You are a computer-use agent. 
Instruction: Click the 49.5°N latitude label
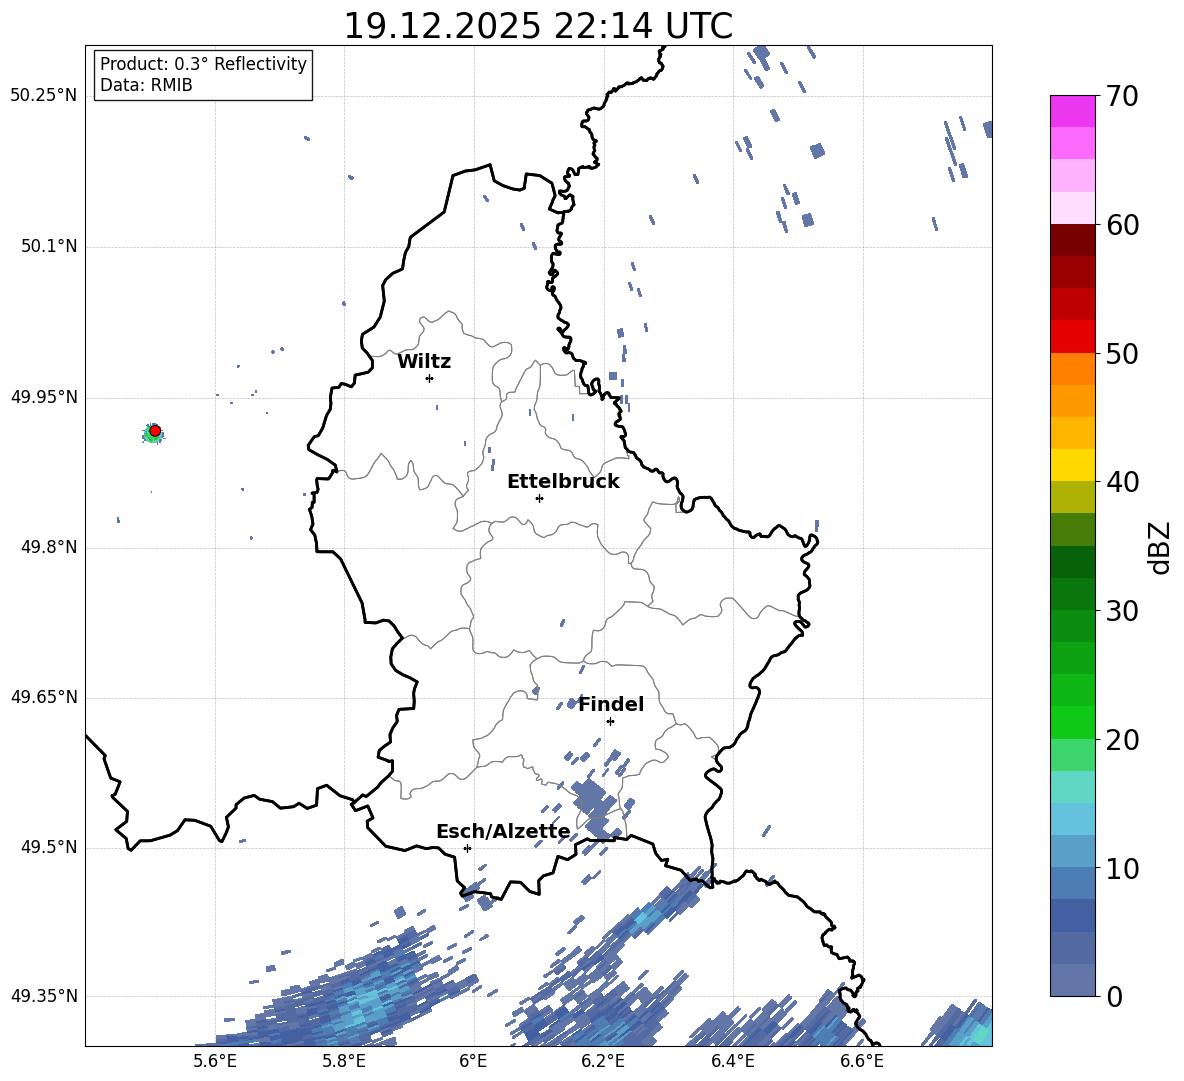point(48,847)
